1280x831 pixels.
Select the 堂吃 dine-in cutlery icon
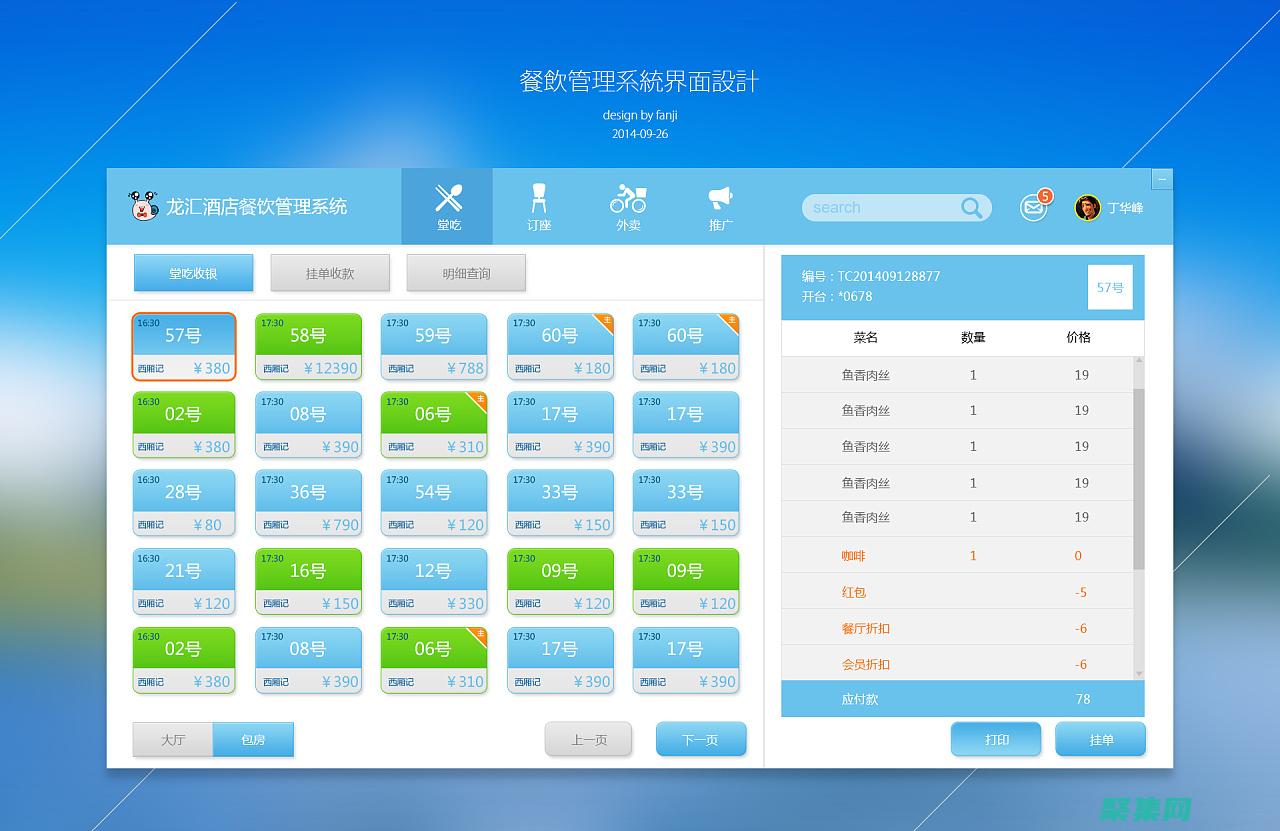tap(447, 196)
